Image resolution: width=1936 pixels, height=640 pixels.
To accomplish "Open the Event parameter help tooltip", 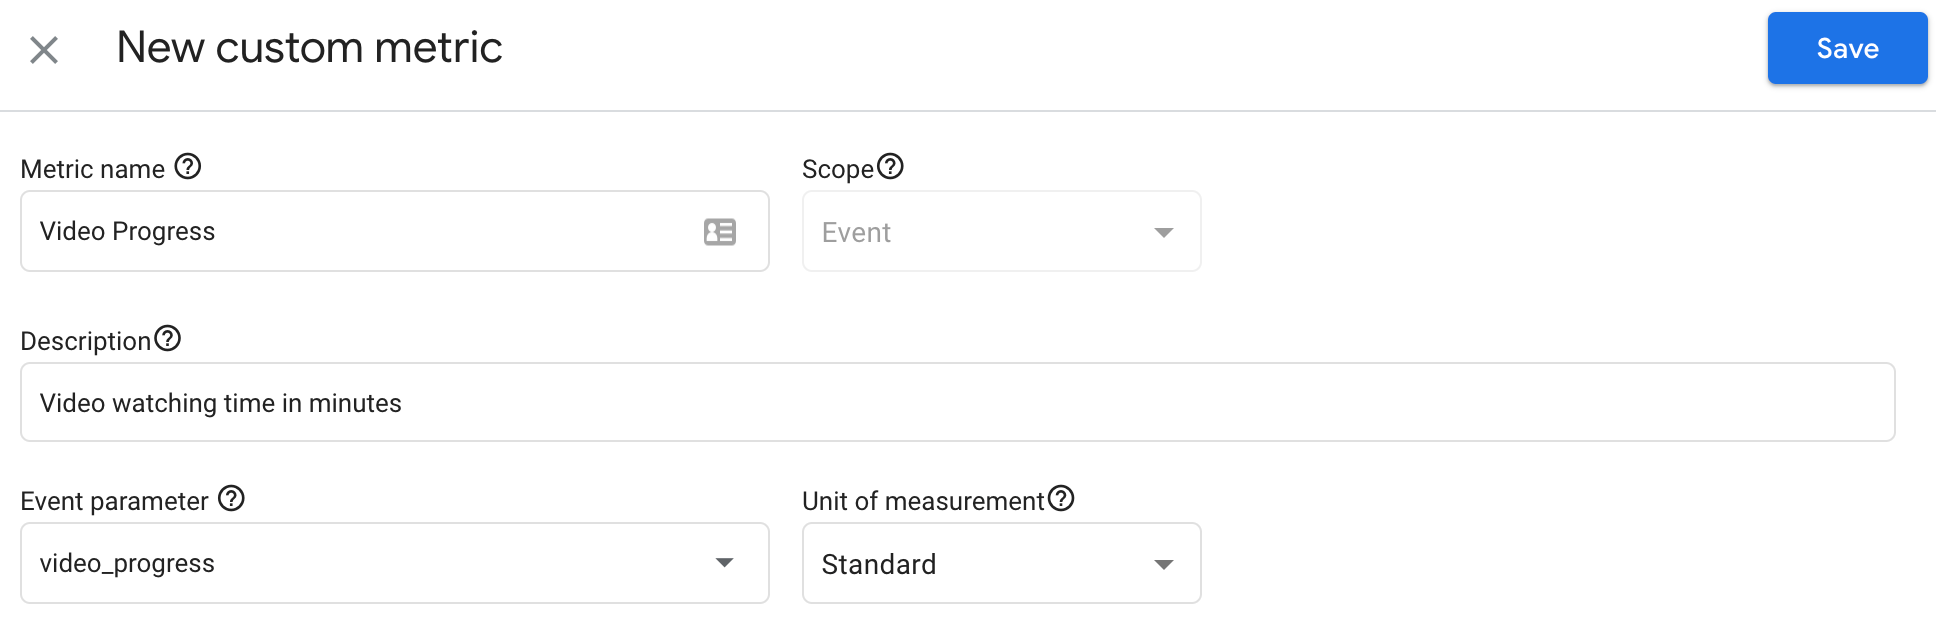I will pos(231,498).
